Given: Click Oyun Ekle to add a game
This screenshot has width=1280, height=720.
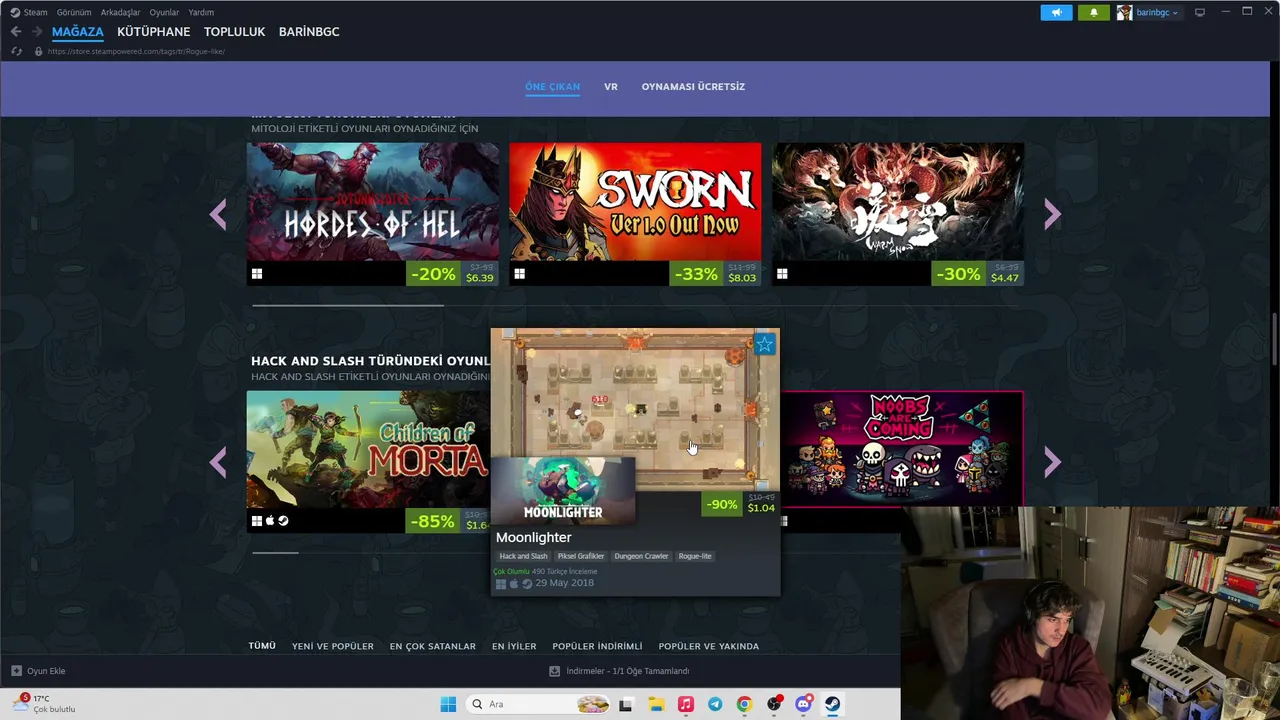Looking at the screenshot, I should tap(38, 671).
